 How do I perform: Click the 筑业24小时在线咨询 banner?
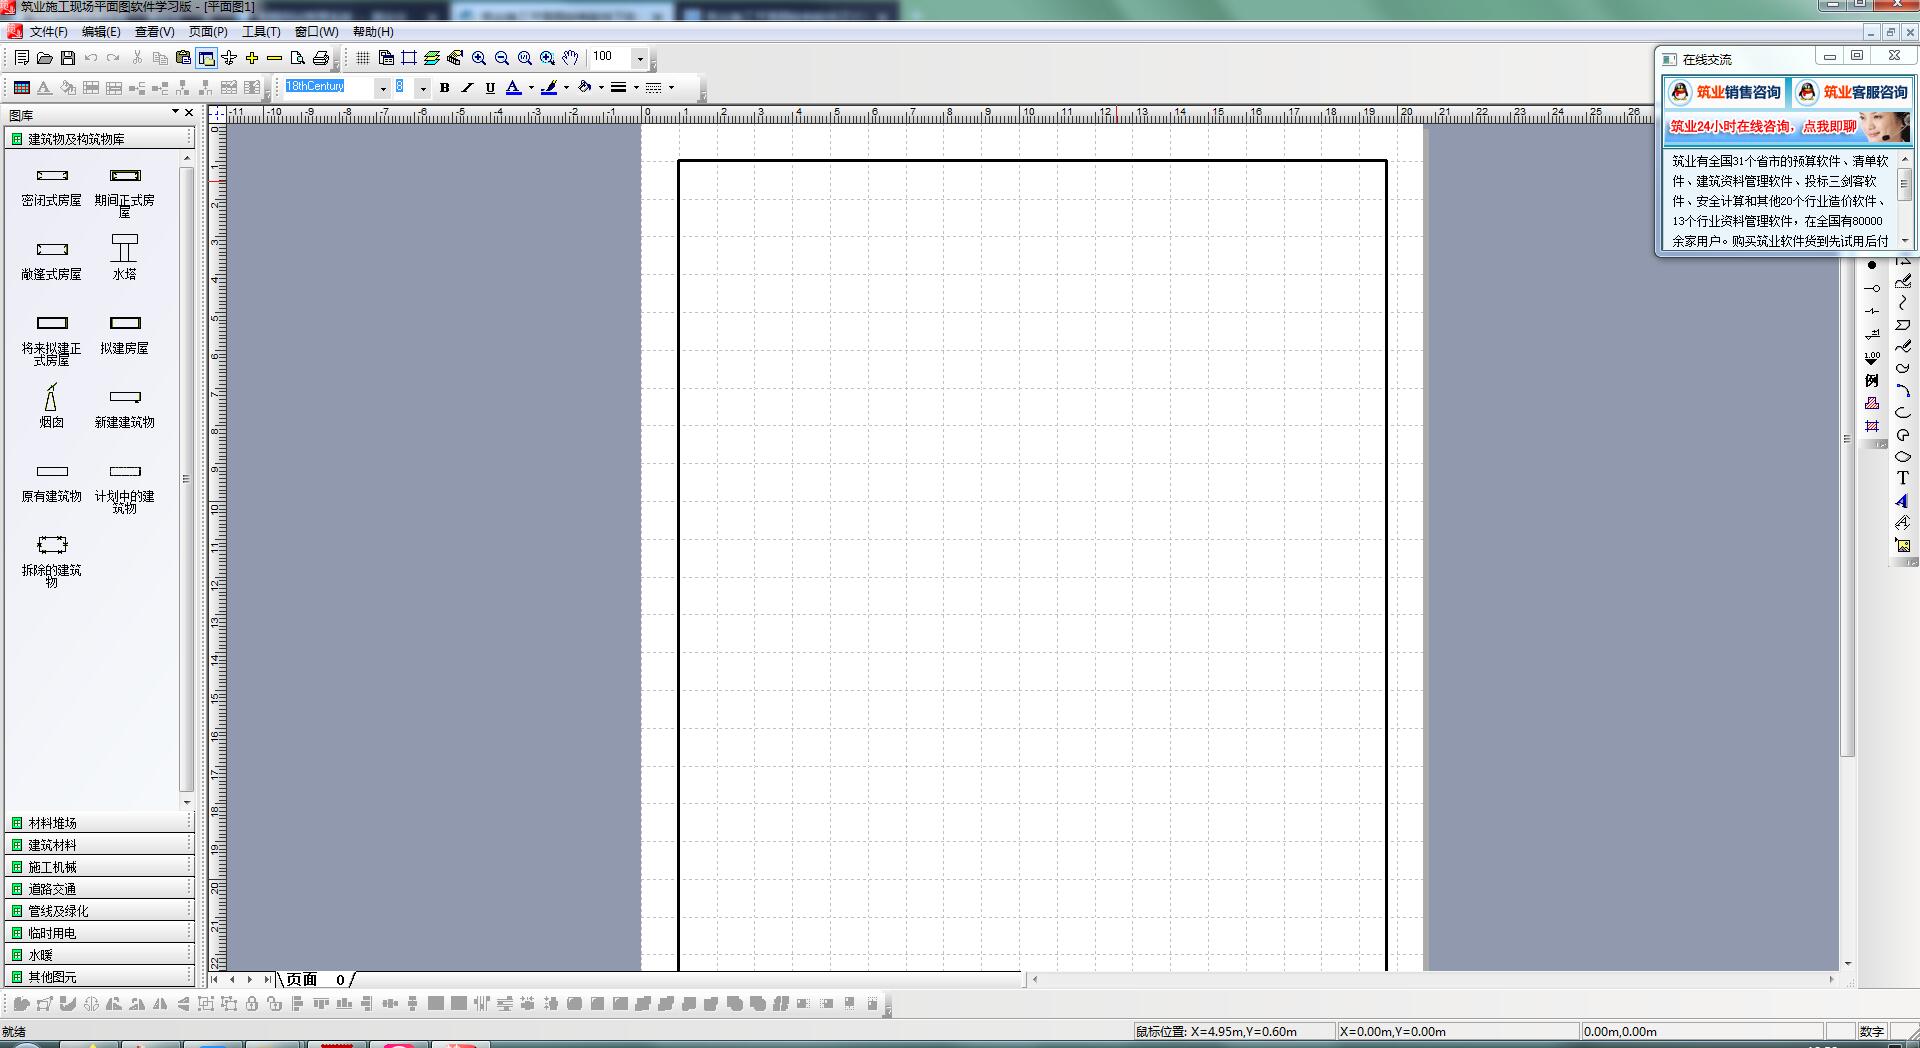tap(1788, 127)
